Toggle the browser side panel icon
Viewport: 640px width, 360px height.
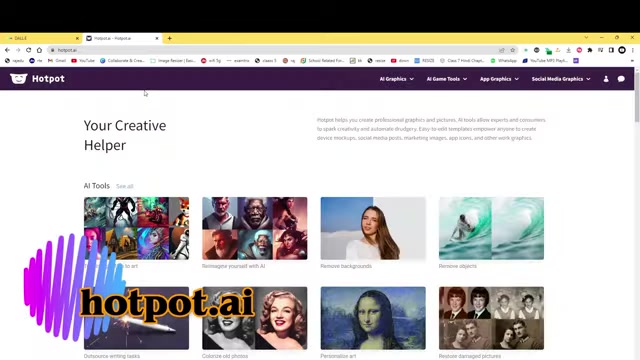[611, 50]
